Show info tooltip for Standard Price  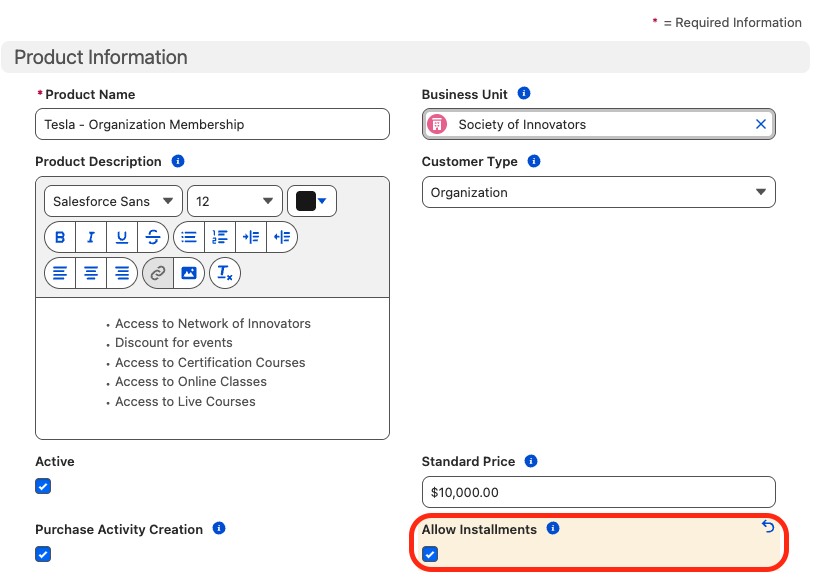pyautogui.click(x=531, y=461)
